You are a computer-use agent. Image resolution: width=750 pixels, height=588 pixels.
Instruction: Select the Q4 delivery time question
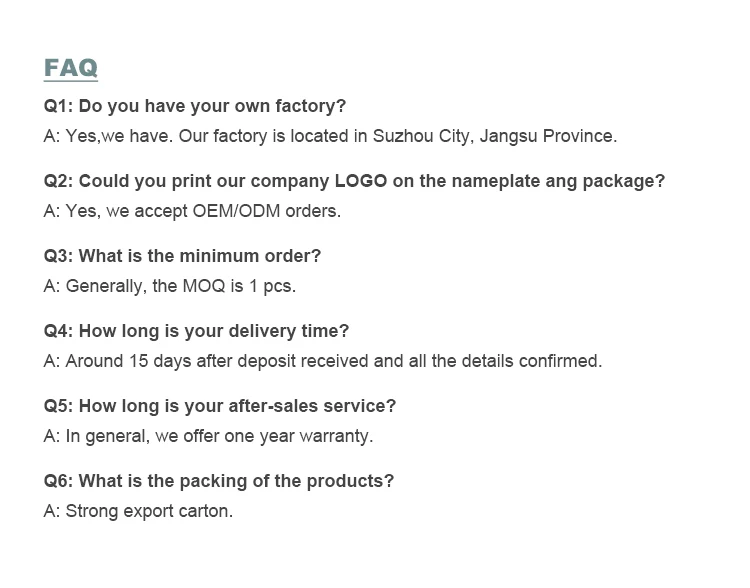tap(196, 331)
